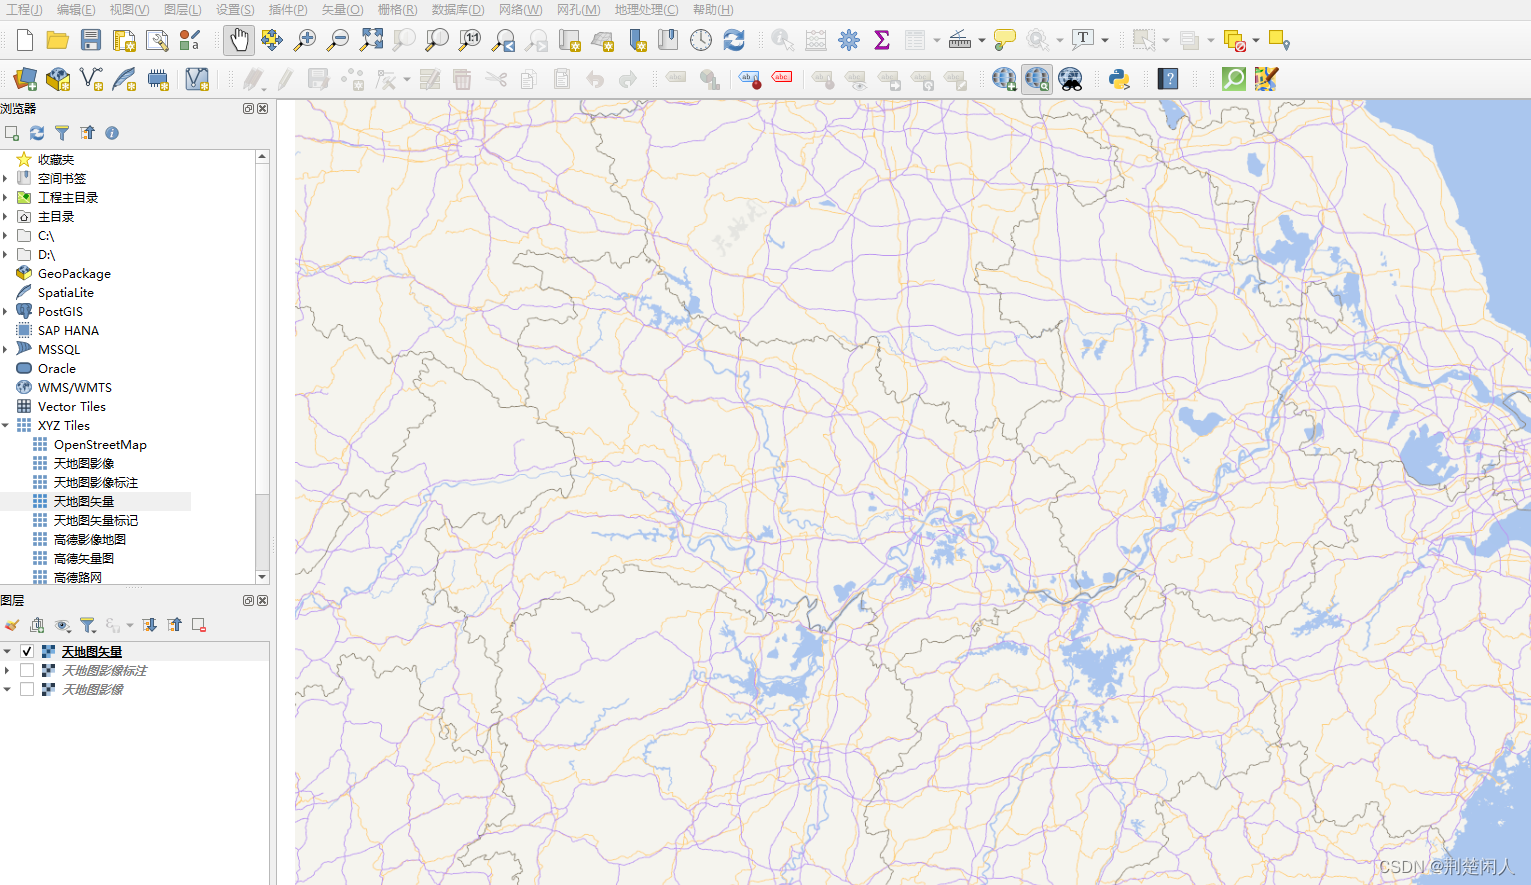Click the New Shapefile Layer icon
Viewport: 1531px width, 885px height.
pyautogui.click(x=91, y=79)
